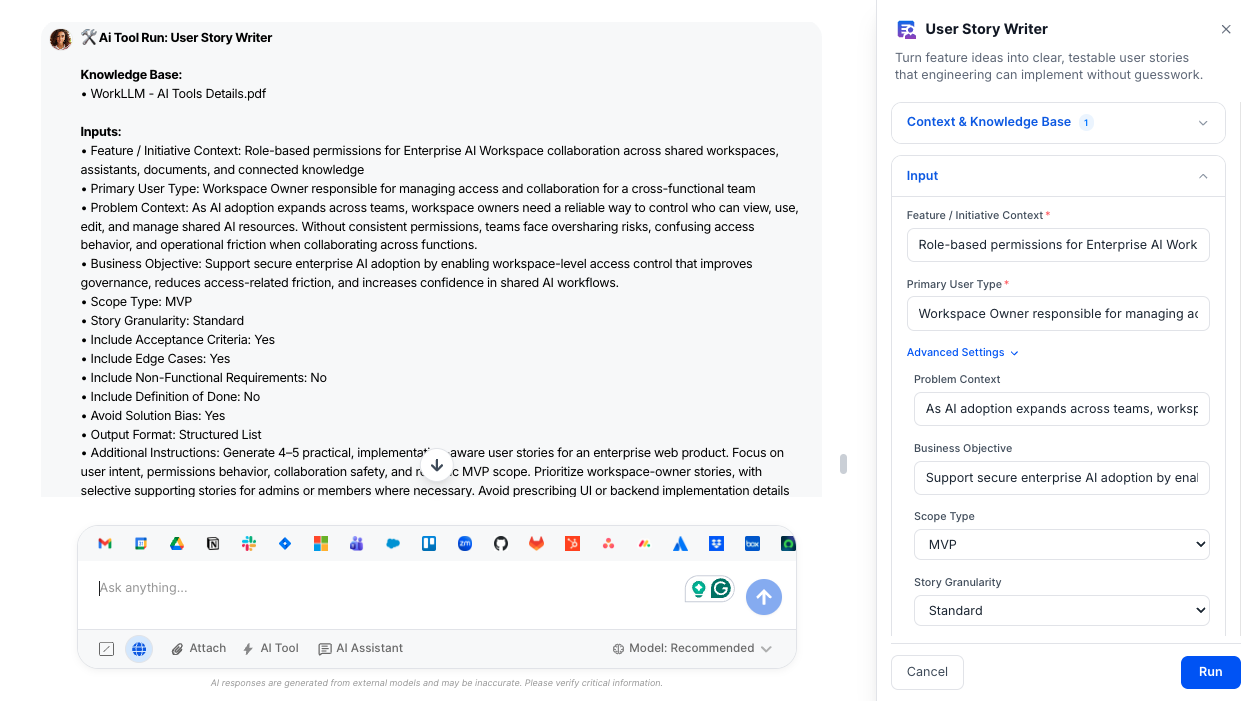The image size is (1248, 701).
Task: Click the scroll-down arrow over the conversation
Action: (437, 465)
